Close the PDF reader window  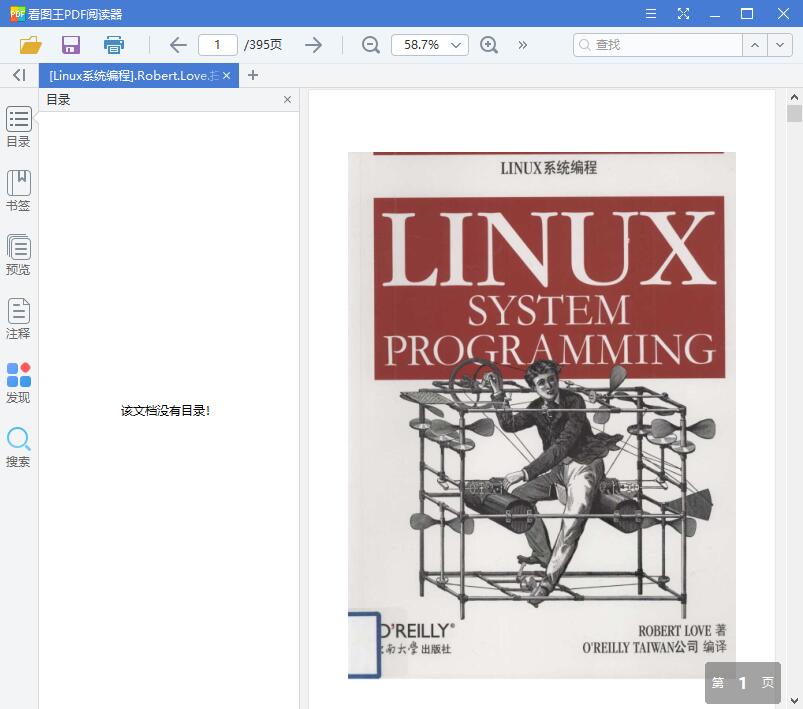click(783, 14)
